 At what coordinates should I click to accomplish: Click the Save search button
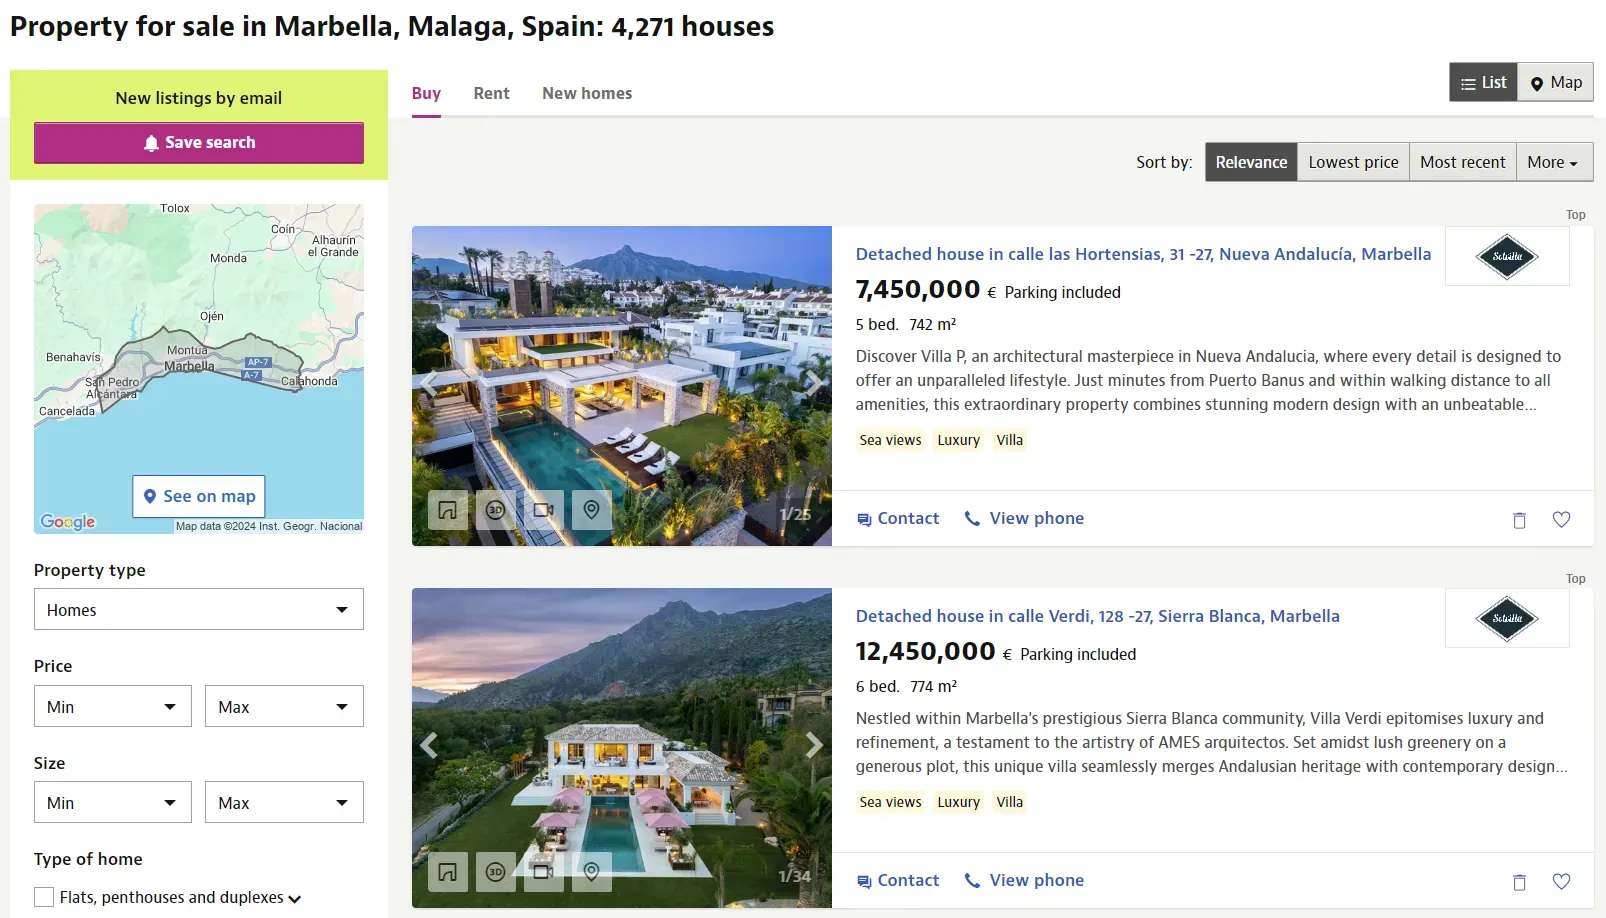click(199, 142)
